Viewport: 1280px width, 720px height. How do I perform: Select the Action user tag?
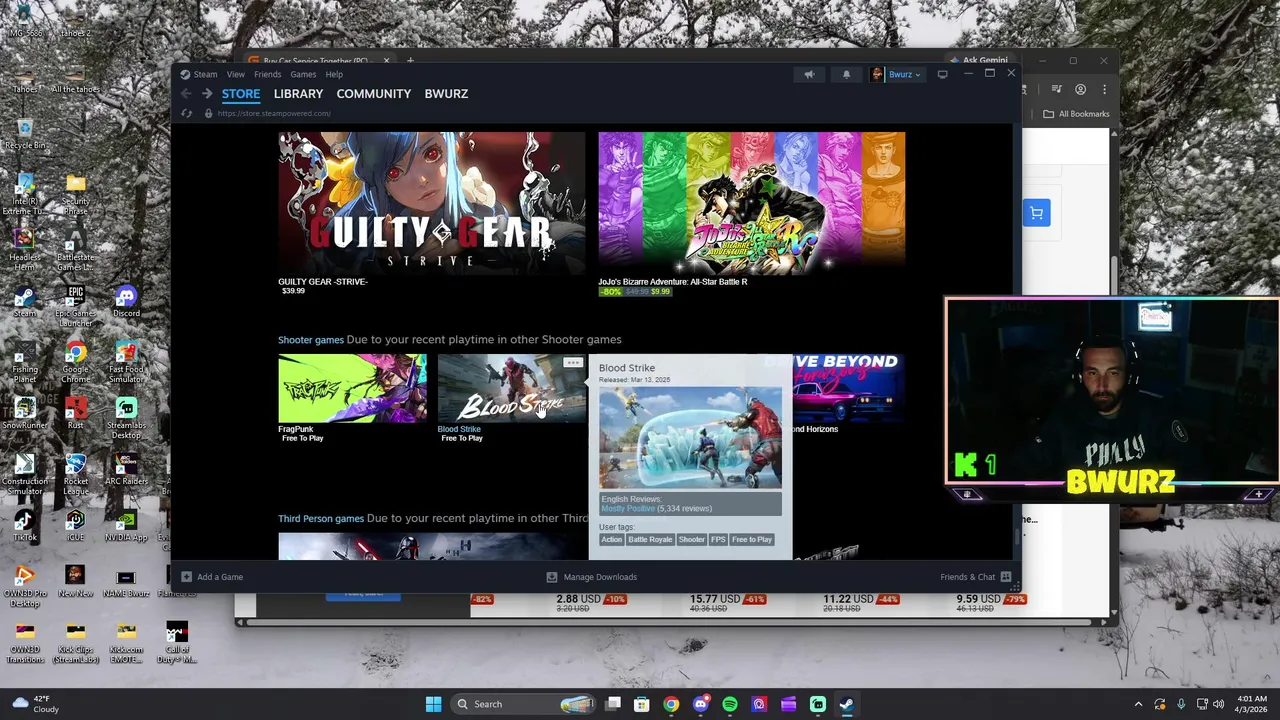(x=612, y=540)
